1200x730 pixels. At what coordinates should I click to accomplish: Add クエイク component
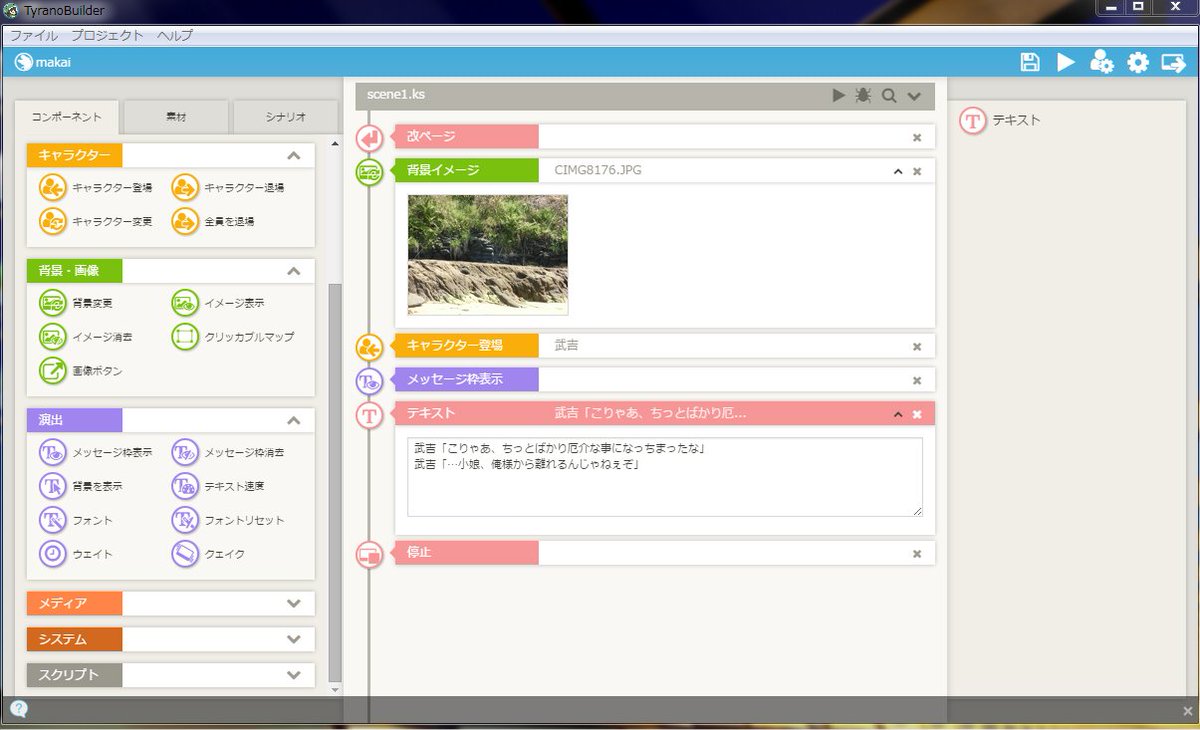(208, 553)
